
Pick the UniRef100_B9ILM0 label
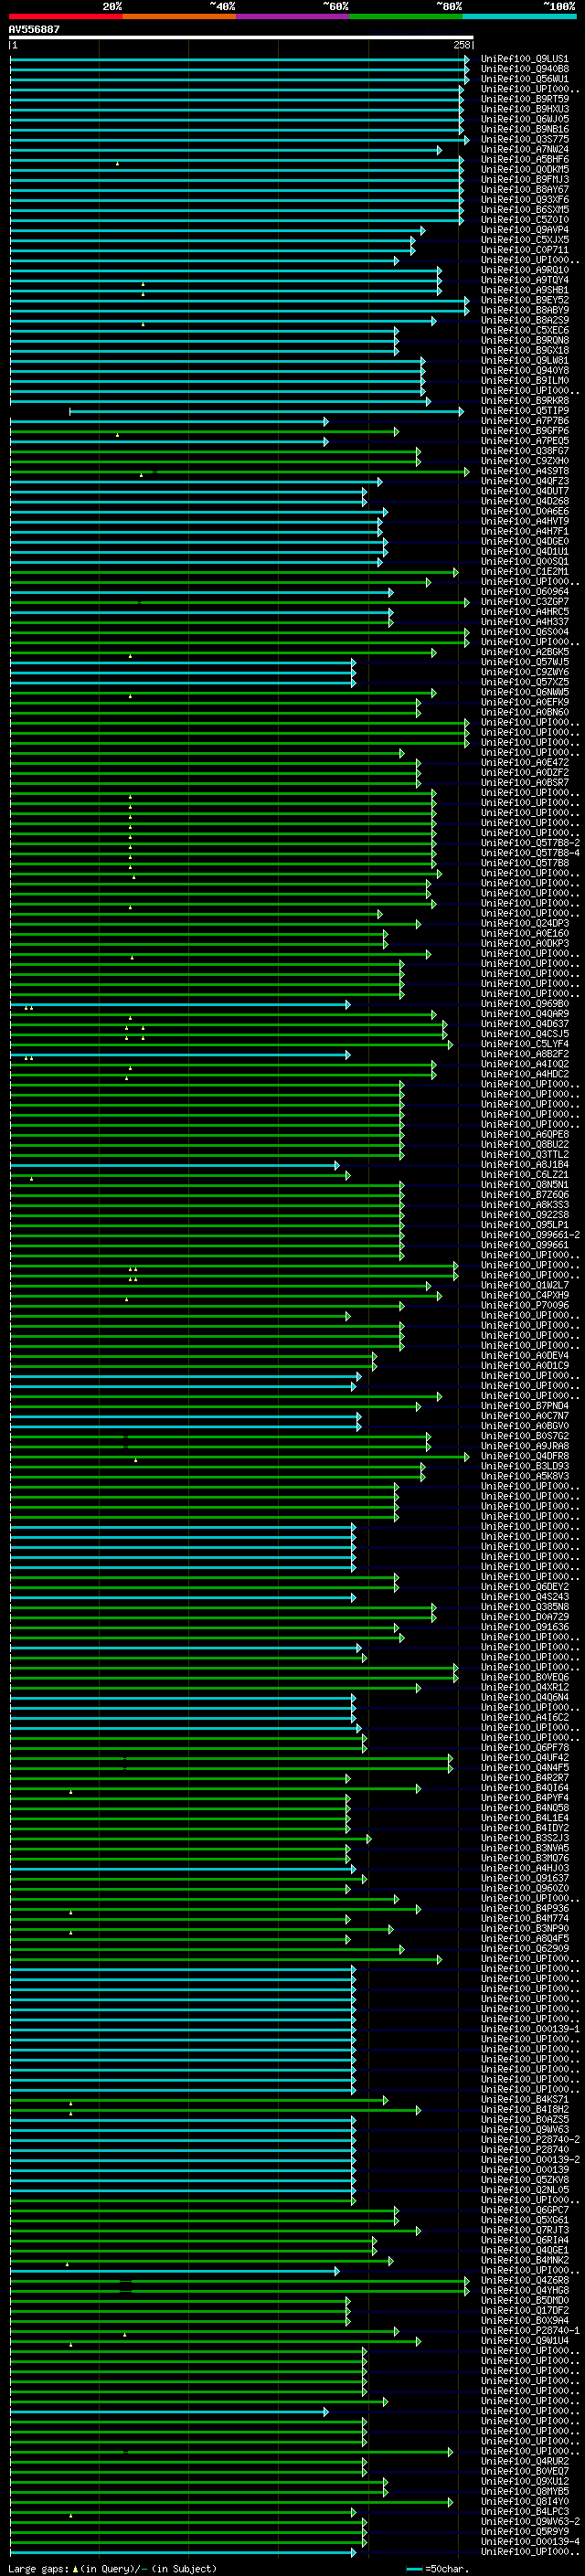[525, 381]
